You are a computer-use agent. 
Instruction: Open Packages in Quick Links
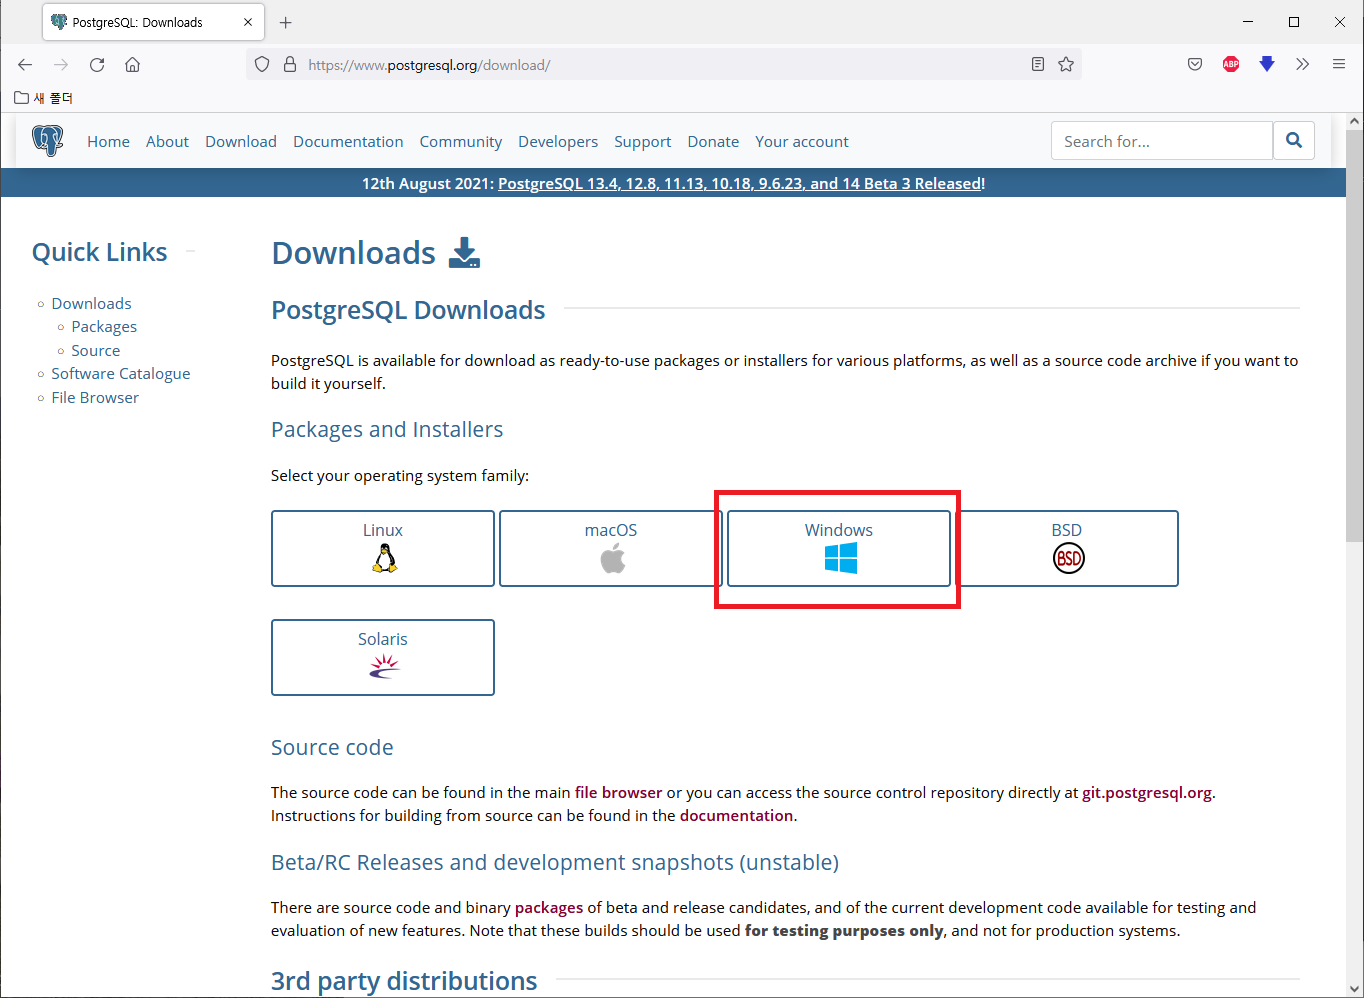coord(104,326)
